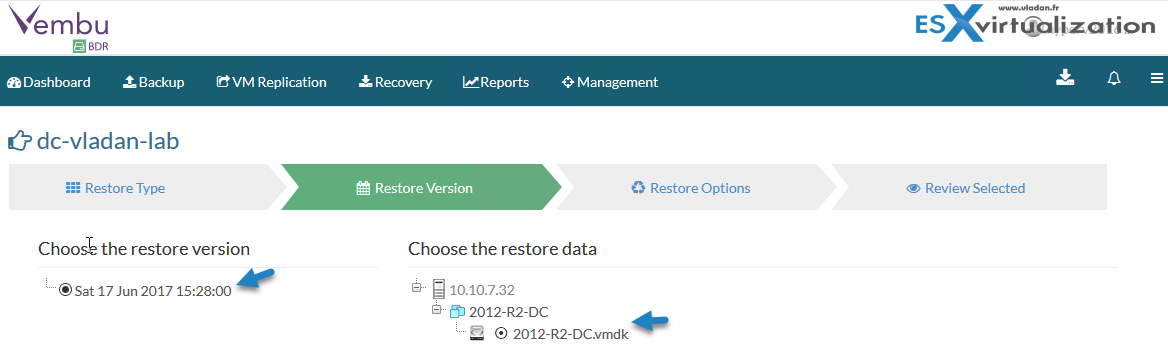This screenshot has height=363, width=1168.
Task: Open the Backup menu
Action: pos(153,82)
